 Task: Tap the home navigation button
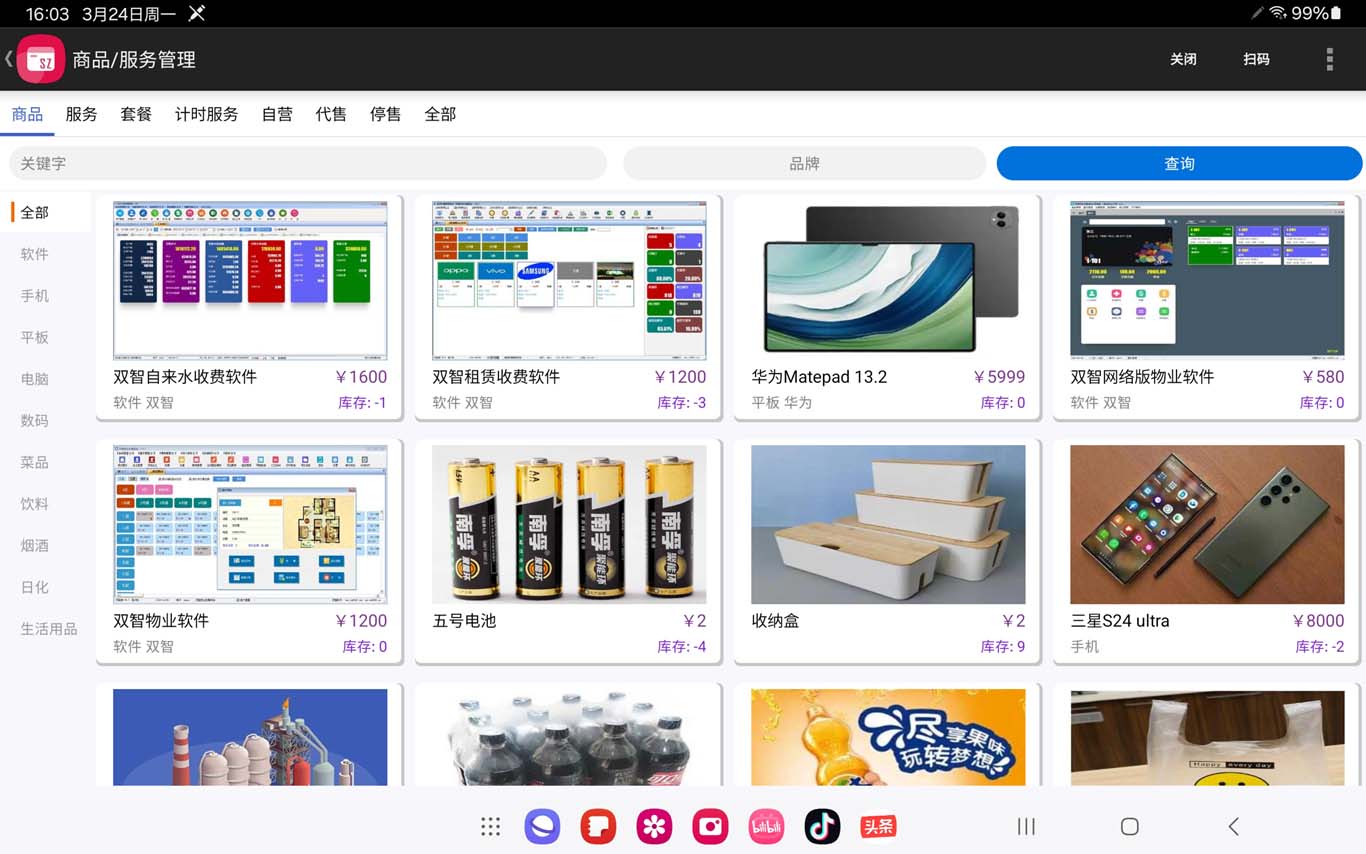1130,826
